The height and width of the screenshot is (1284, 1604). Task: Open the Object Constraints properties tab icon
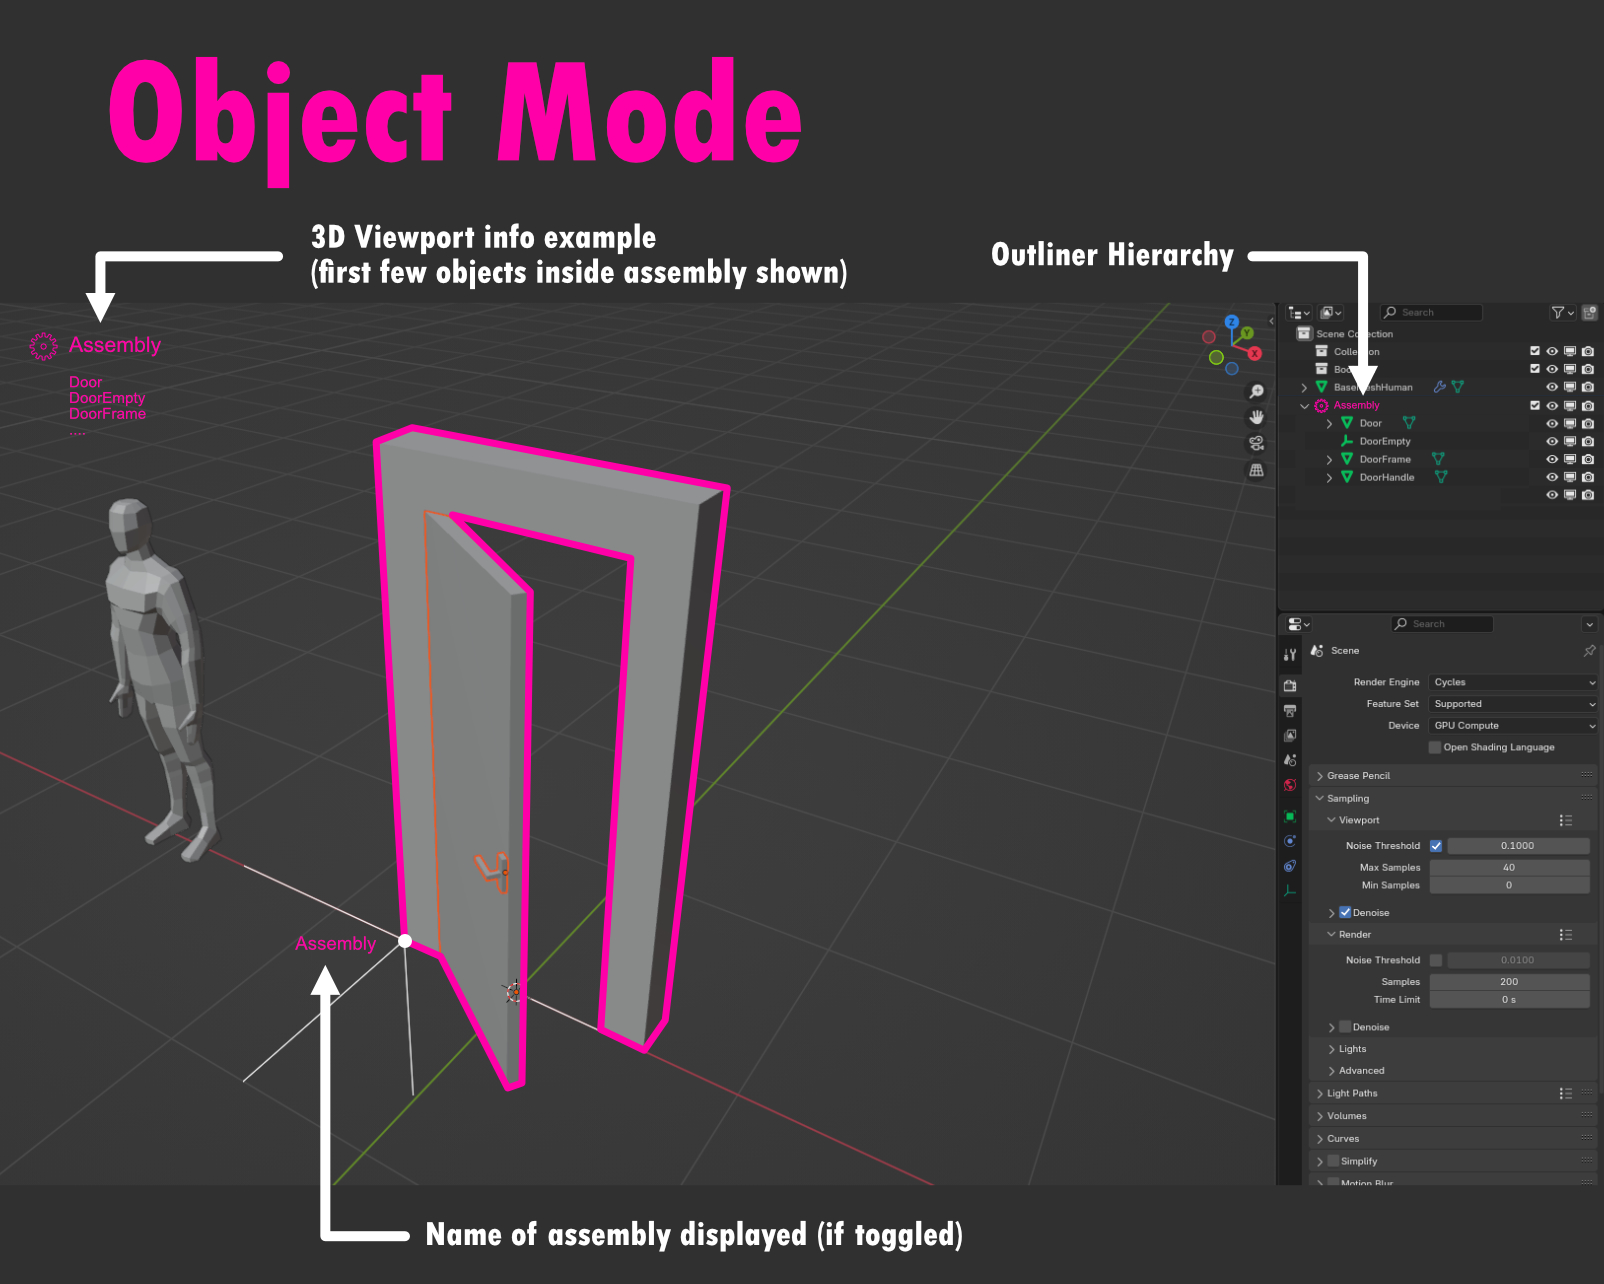point(1290,866)
